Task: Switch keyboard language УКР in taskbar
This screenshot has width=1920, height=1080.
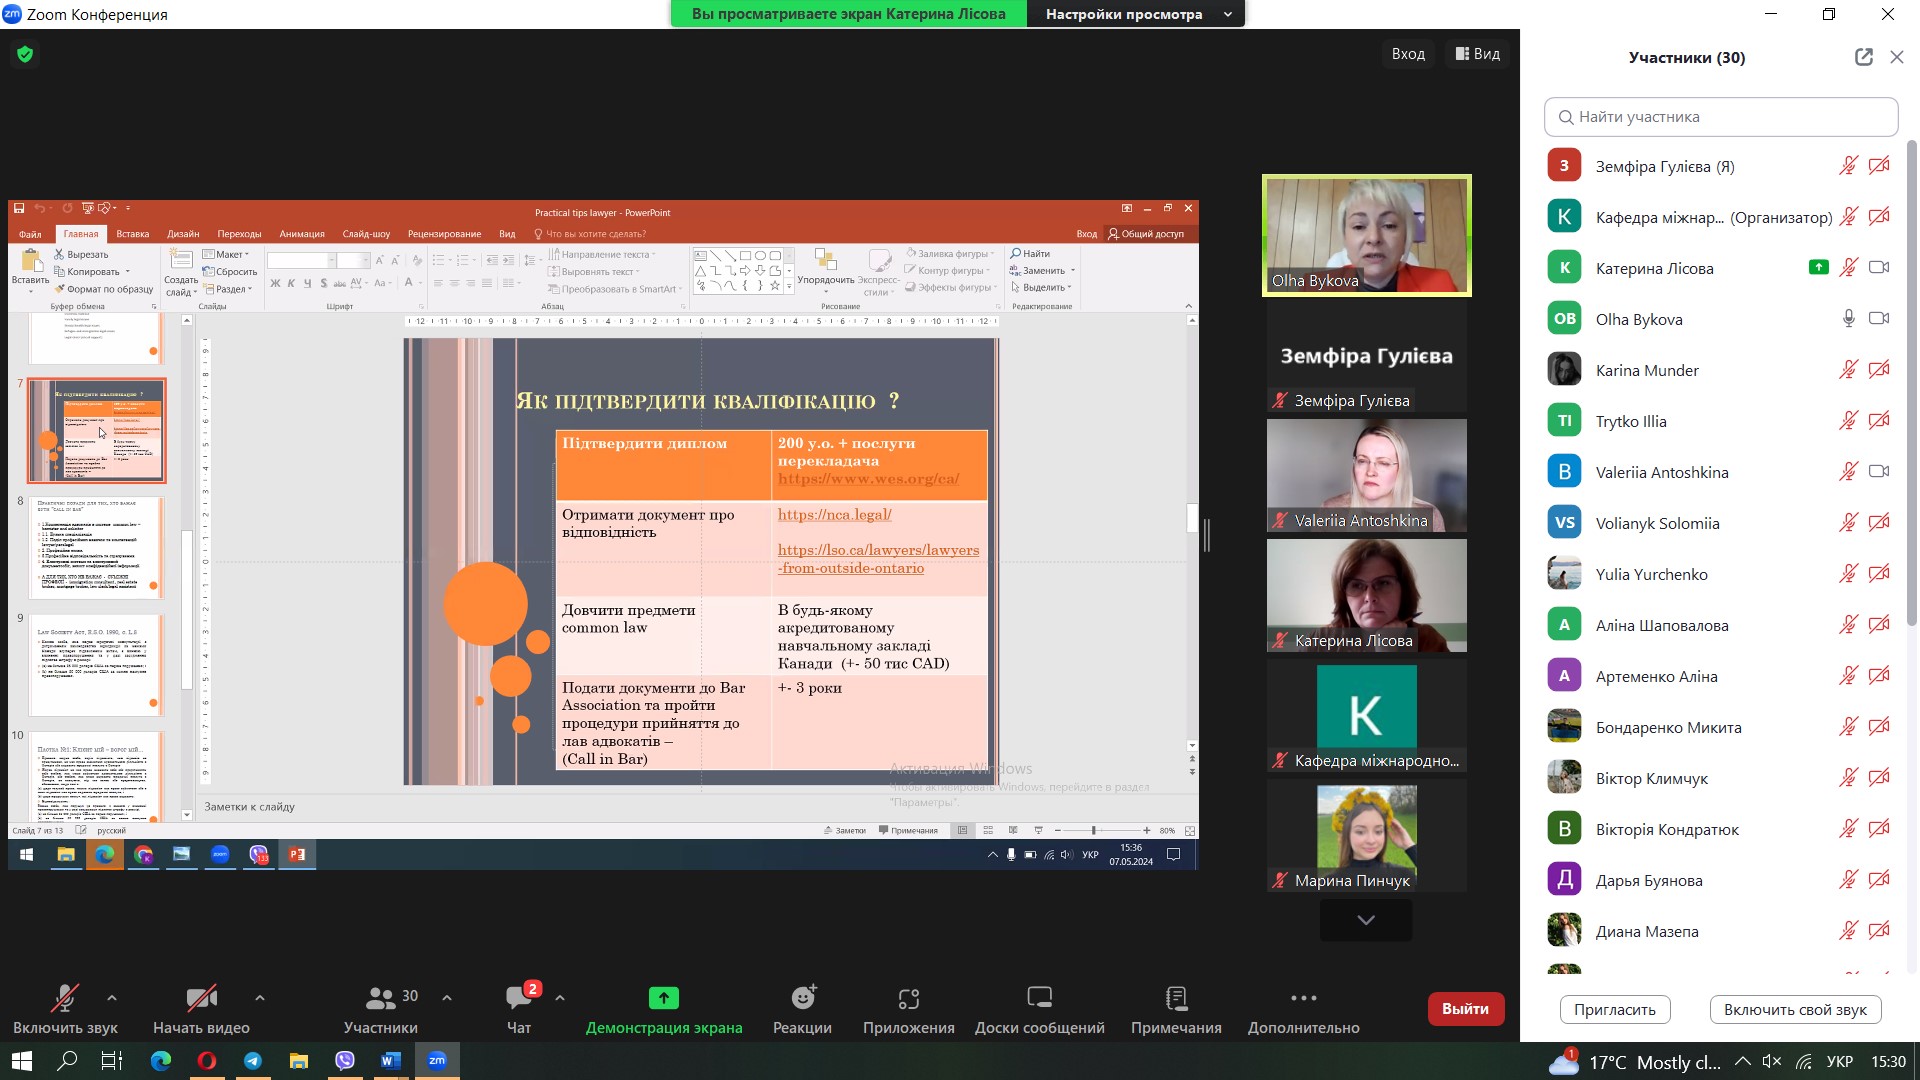Action: [x=1839, y=1062]
